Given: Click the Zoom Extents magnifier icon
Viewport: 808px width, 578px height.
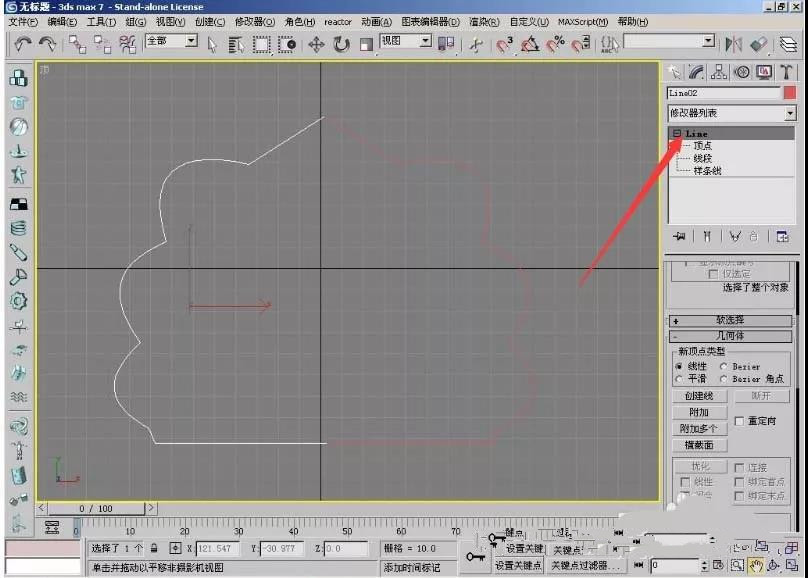Looking at the screenshot, I should (x=737, y=566).
